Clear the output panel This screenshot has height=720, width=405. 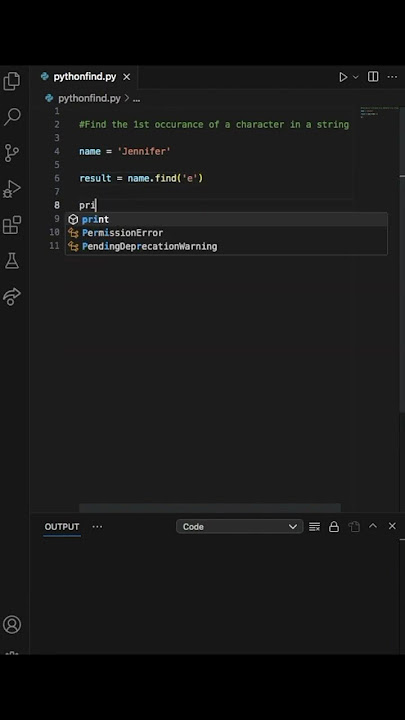315,527
